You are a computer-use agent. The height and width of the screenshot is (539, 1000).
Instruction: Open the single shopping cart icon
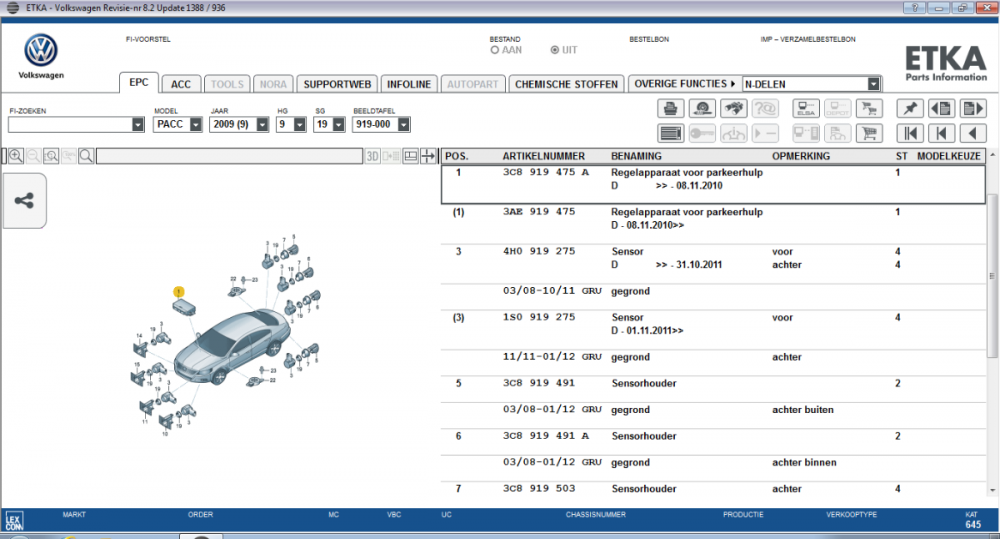tap(869, 133)
